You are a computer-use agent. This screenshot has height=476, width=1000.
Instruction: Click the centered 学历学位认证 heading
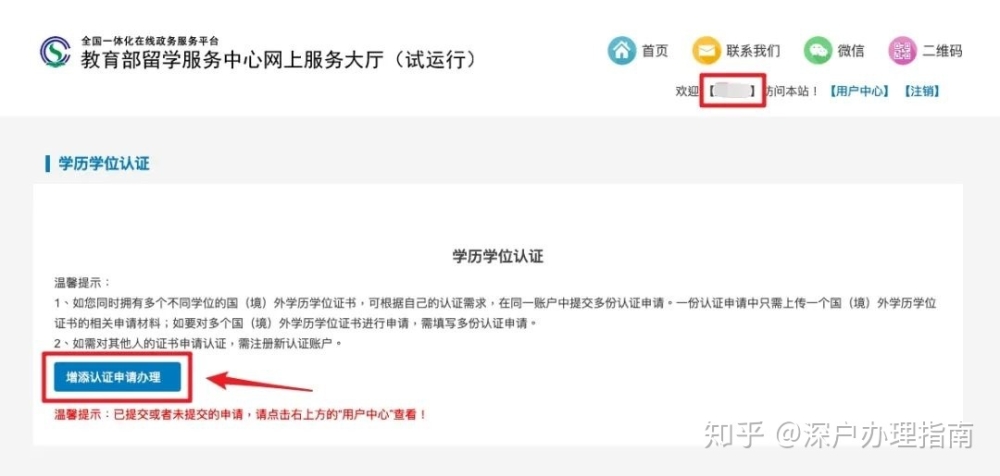click(x=497, y=257)
